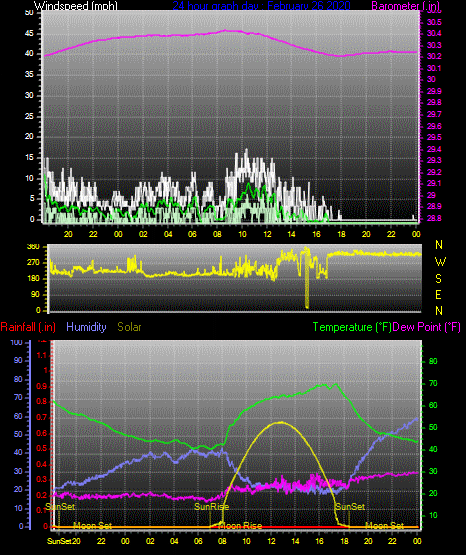Click the 10 hour label under windspeed graph
This screenshot has height=555, width=466.
click(242, 234)
